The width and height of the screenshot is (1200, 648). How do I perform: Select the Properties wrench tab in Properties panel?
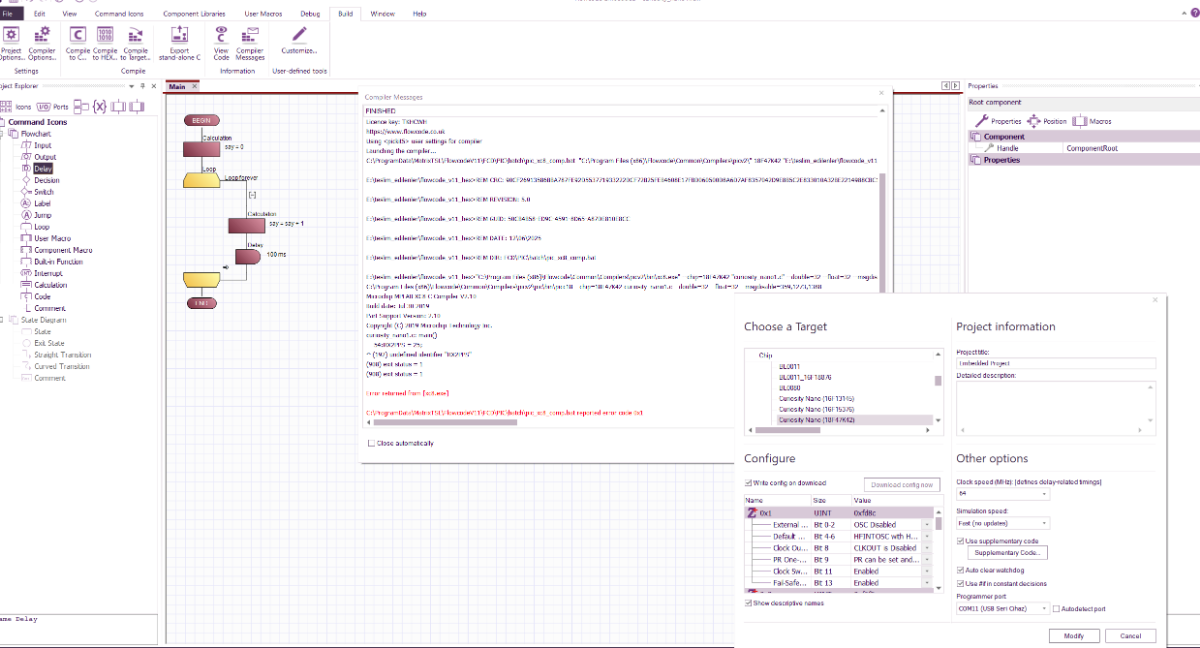(x=999, y=121)
